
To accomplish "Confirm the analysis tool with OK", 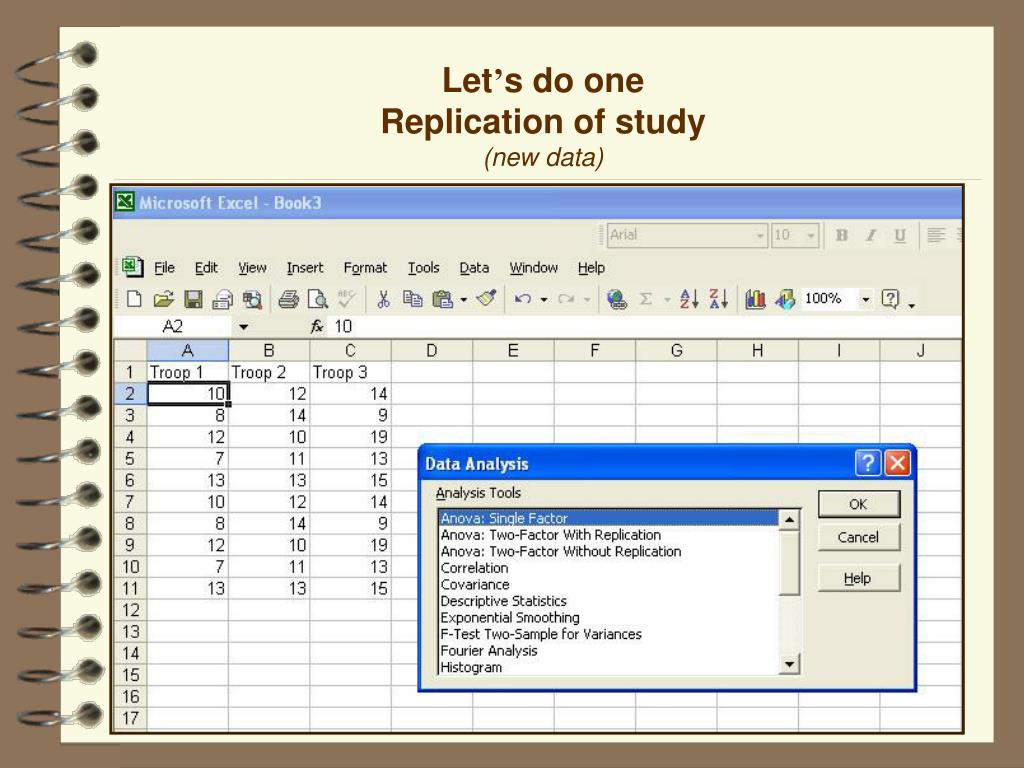I will [859, 504].
